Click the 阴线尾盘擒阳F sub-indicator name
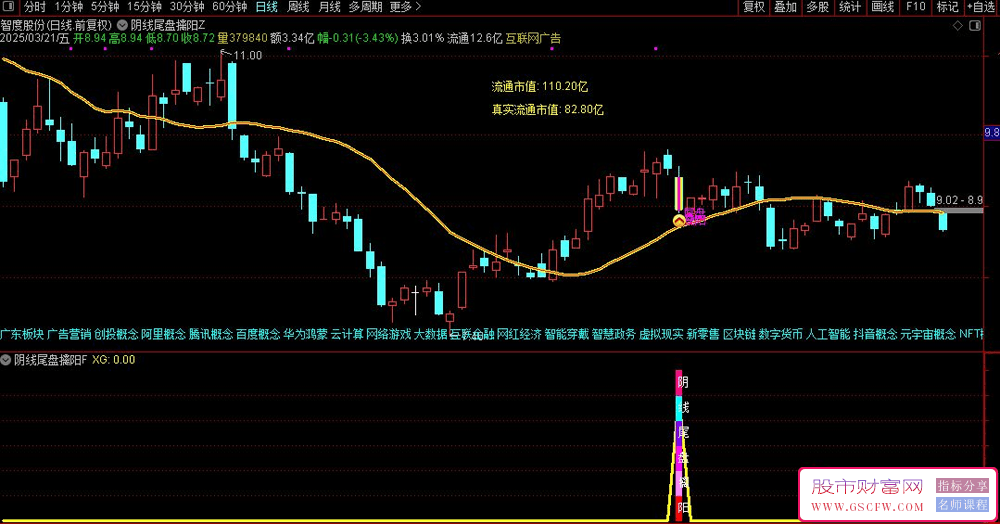Screen dimensions: 1000x524 tap(50, 360)
